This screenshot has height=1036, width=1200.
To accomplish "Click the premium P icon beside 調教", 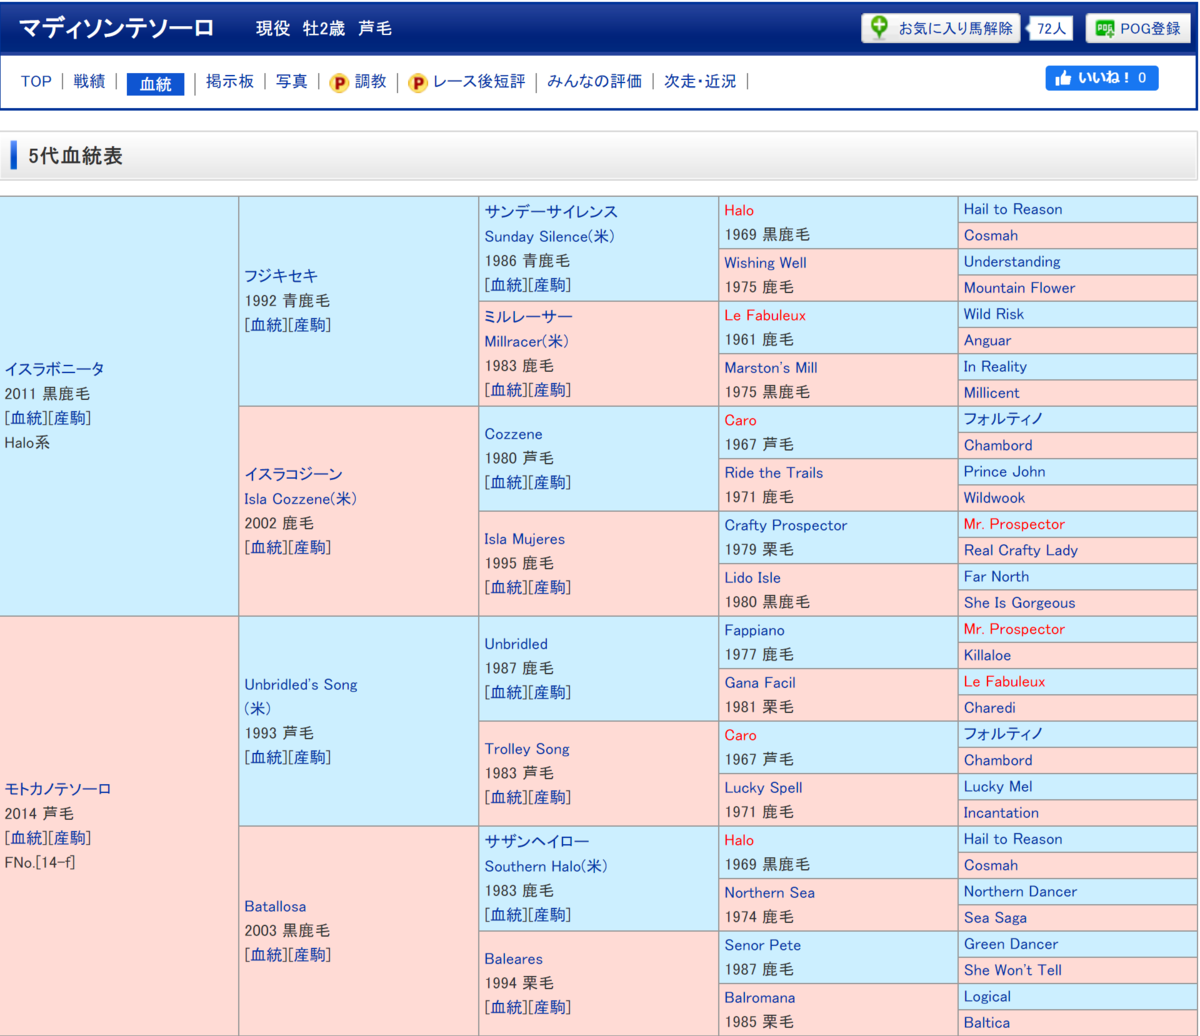I will click(339, 83).
